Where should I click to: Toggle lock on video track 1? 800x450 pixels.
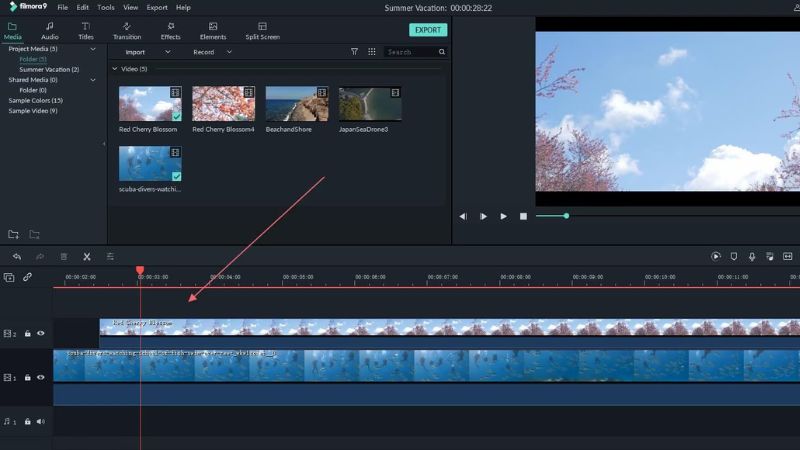(28, 378)
